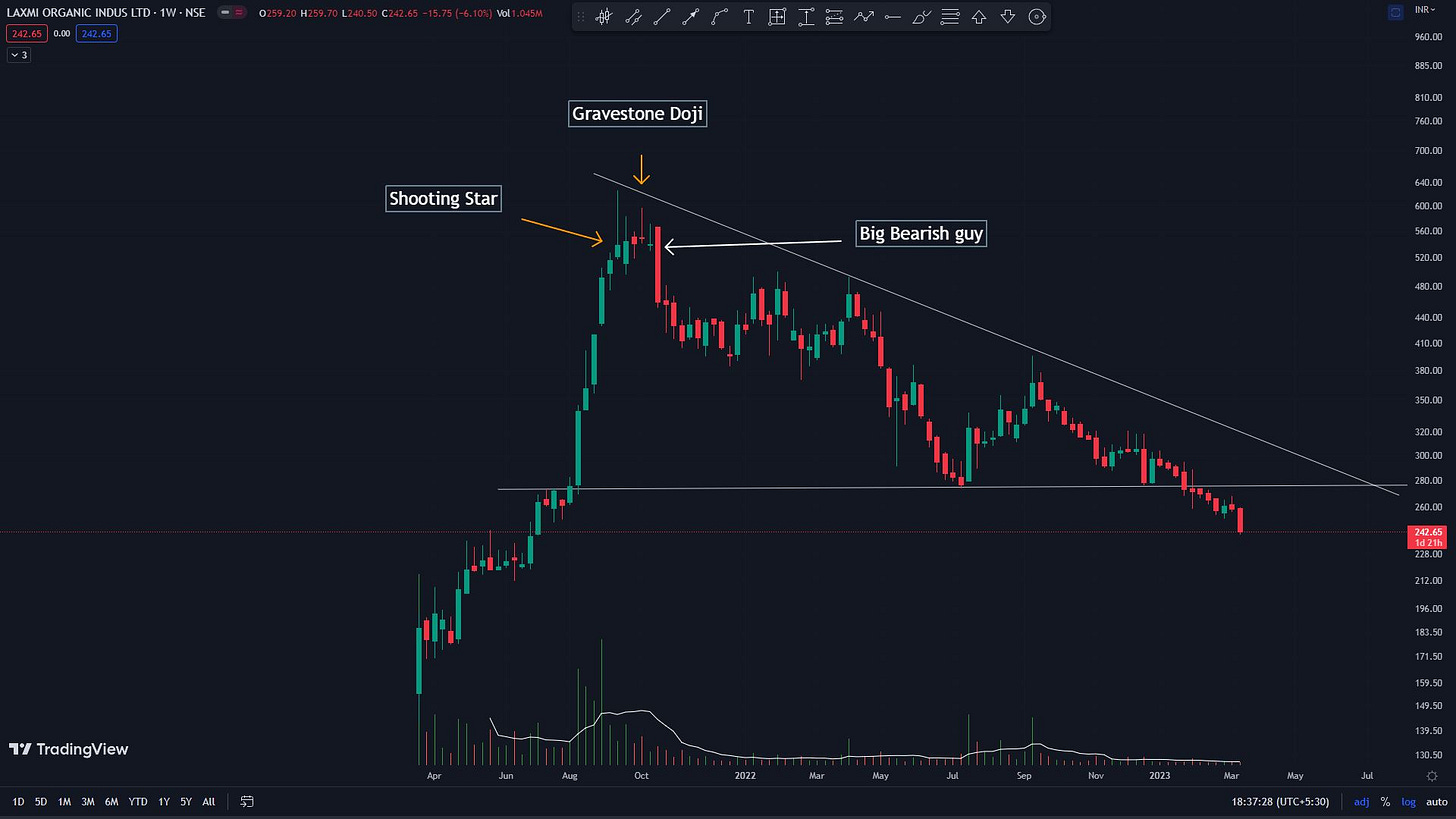Switch to 6M date range

click(x=111, y=802)
